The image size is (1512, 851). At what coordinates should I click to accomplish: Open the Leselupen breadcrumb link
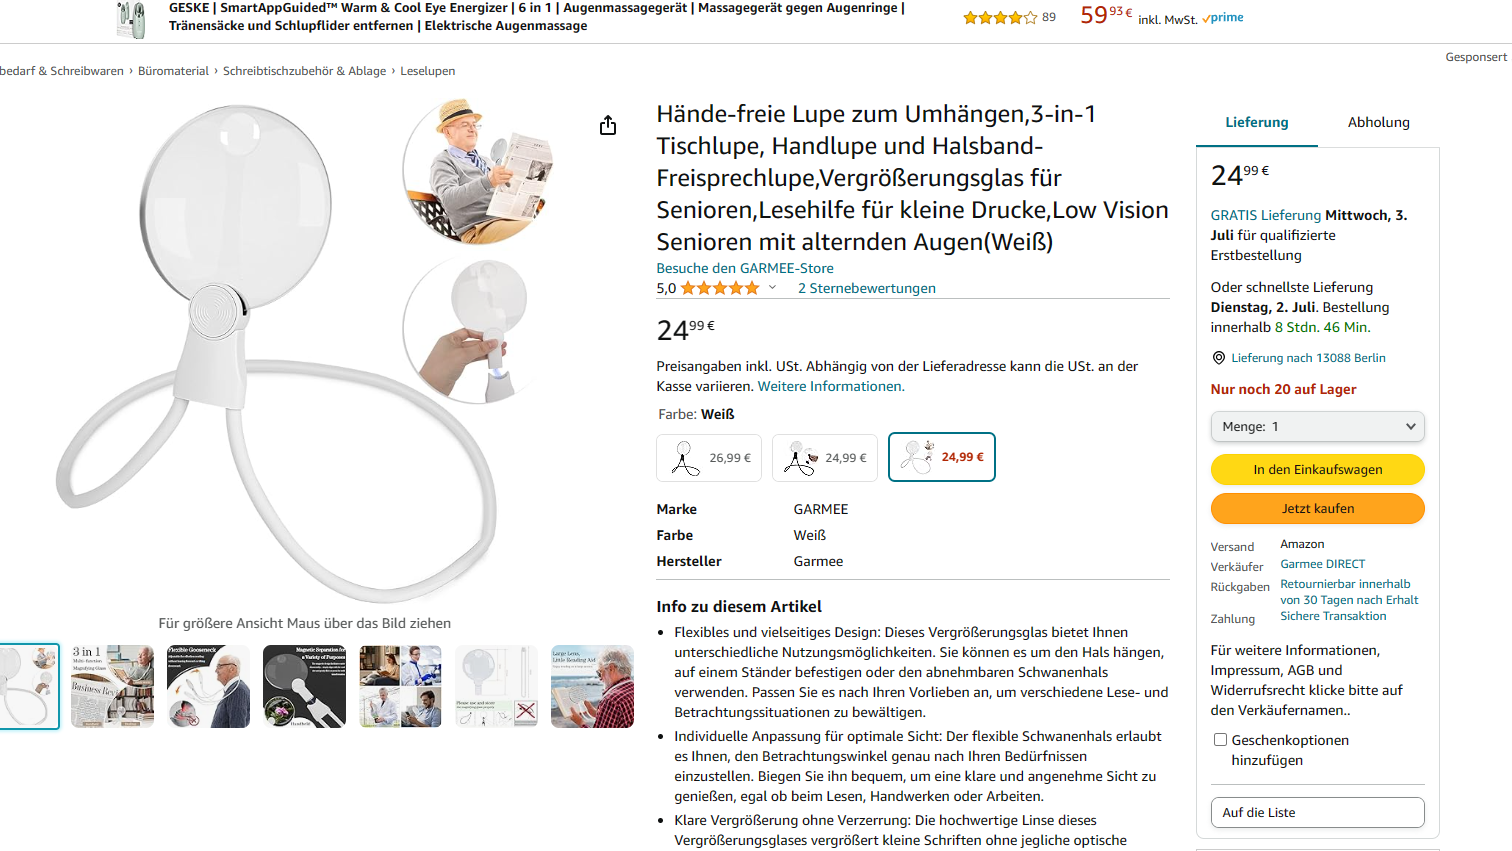[x=428, y=71]
